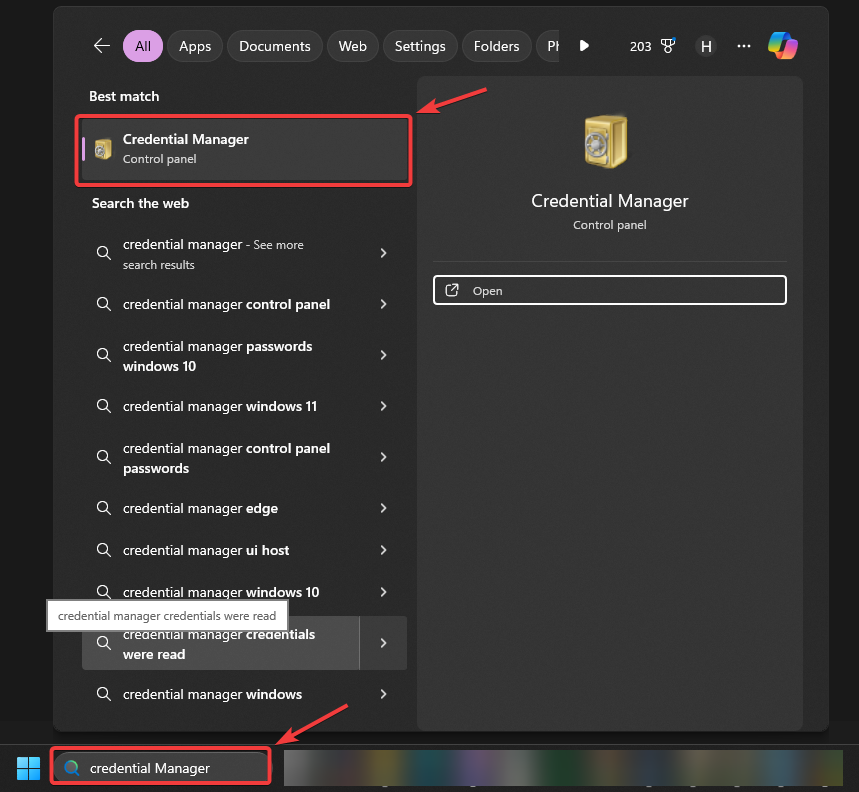Screen dimensions: 859x792
Task: Click the search magnifier in the taskbar box
Action: 71,766
